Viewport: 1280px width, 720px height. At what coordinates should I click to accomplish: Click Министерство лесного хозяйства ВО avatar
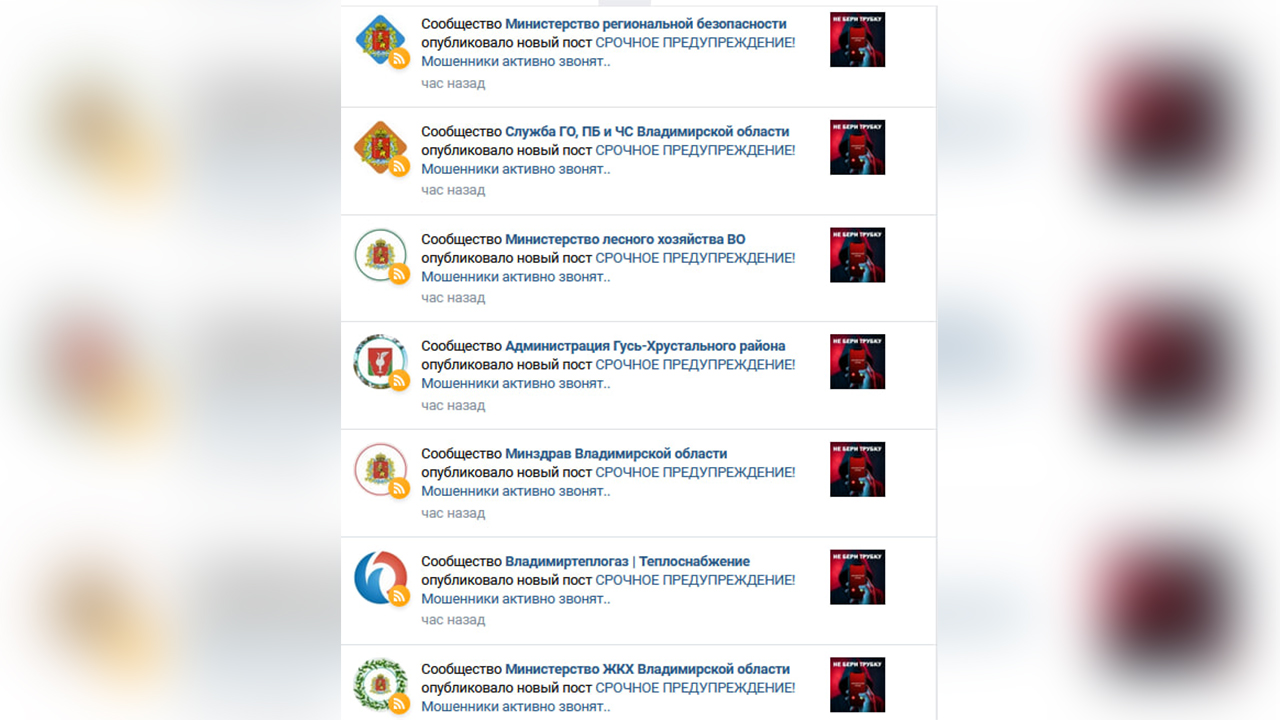coord(381,255)
